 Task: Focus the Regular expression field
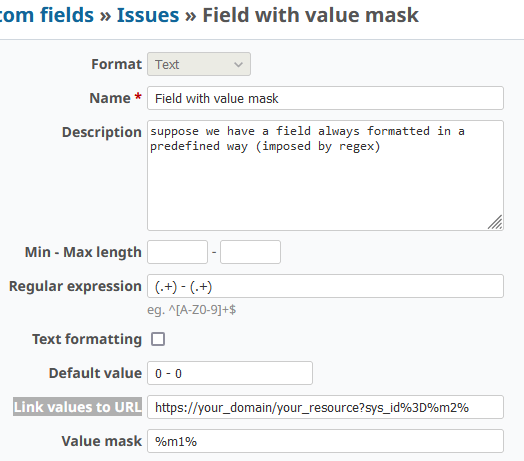pyautogui.click(x=325, y=286)
